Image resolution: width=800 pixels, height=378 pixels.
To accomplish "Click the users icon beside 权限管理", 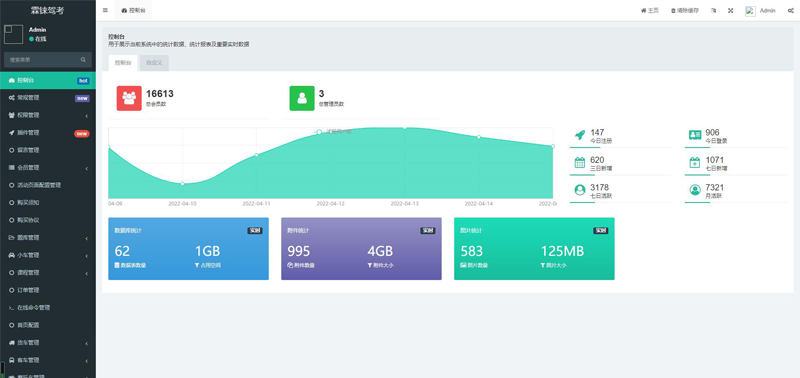I will pyautogui.click(x=12, y=115).
